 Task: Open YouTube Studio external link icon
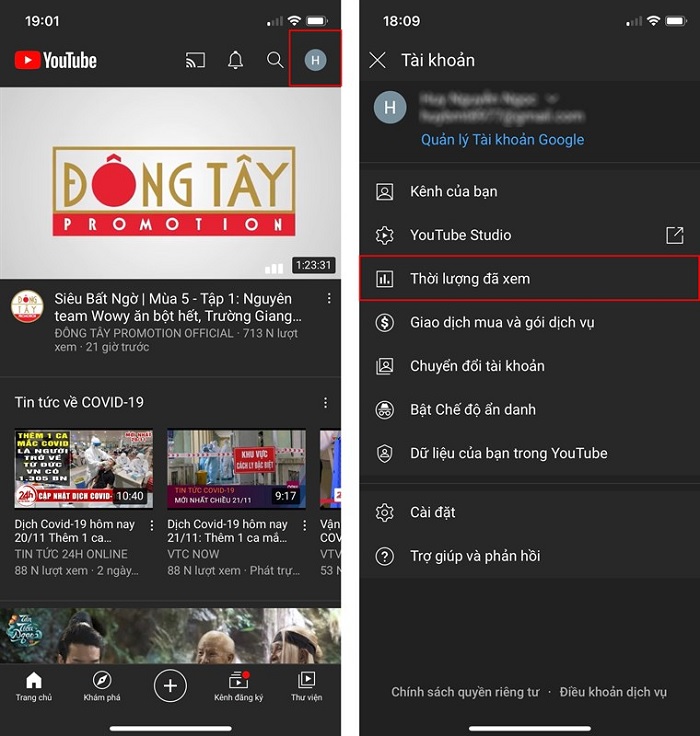pos(675,235)
